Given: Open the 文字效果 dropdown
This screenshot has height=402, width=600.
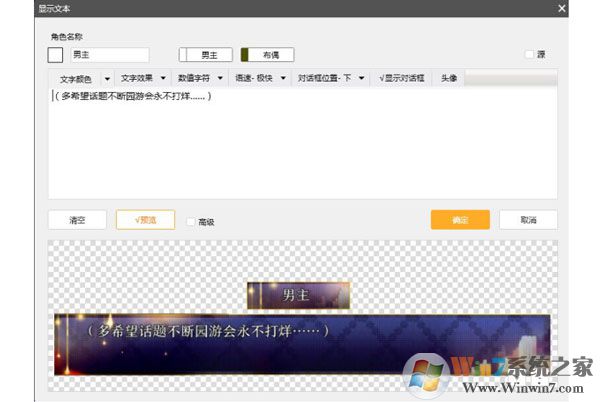Looking at the screenshot, I should 141,77.
